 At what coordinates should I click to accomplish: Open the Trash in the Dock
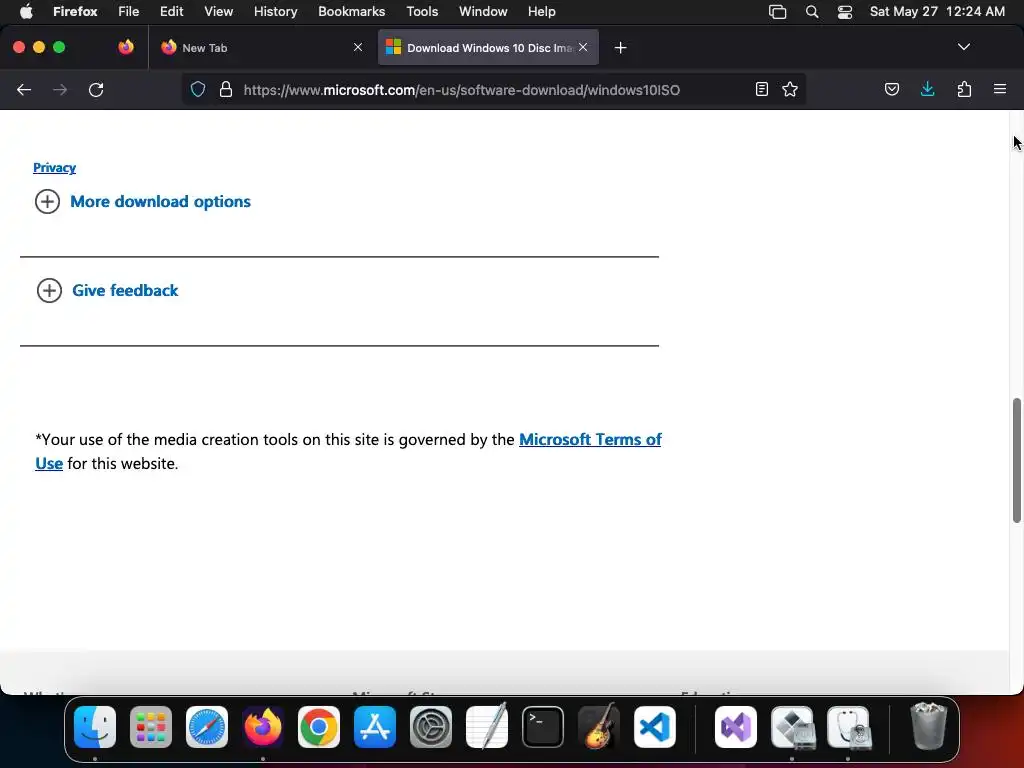(928, 726)
